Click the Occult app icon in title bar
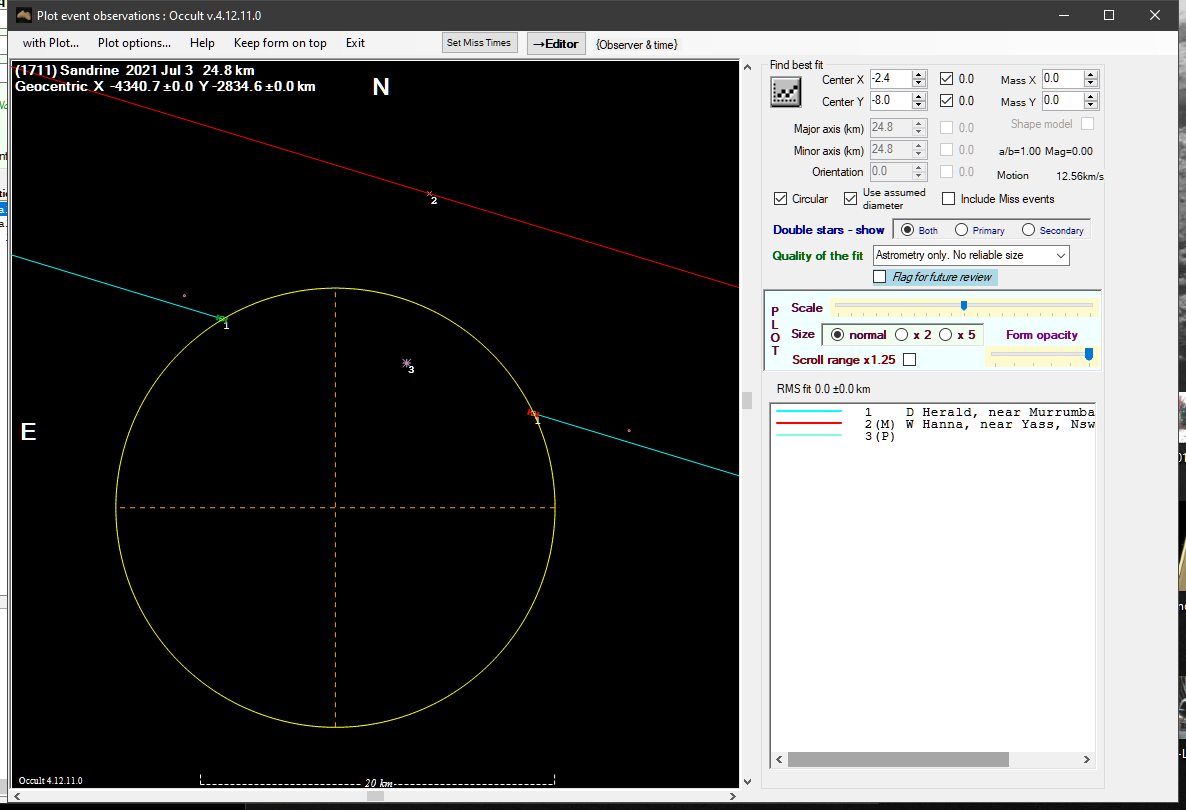This screenshot has width=1186, height=810. pyautogui.click(x=23, y=15)
